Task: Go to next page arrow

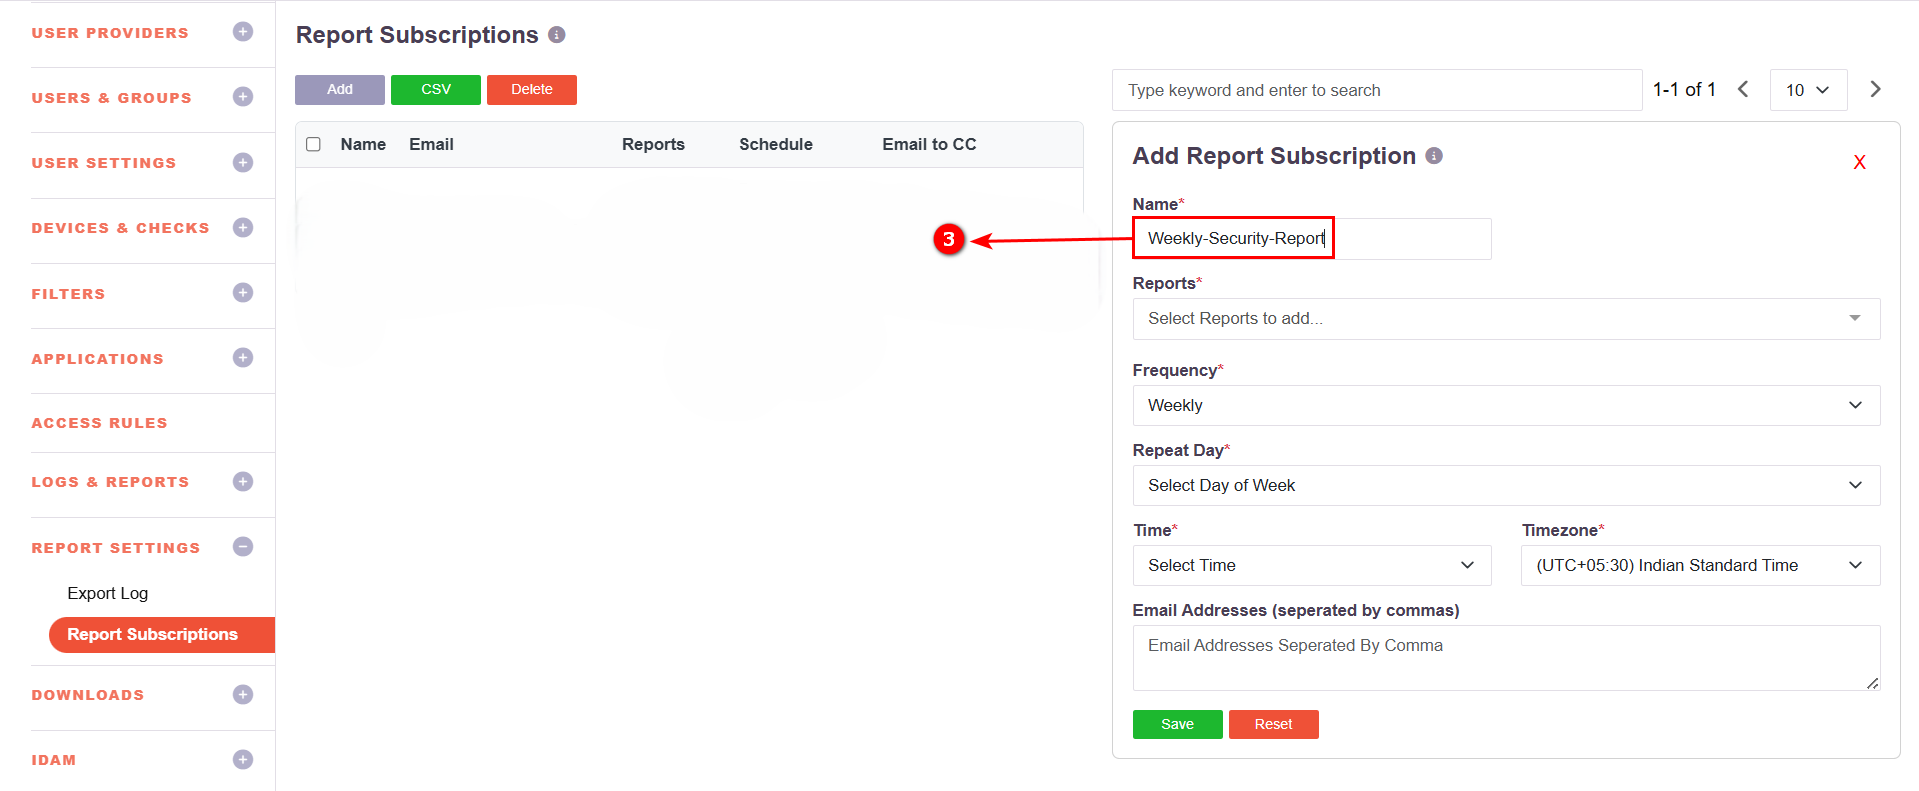Action: [x=1875, y=89]
